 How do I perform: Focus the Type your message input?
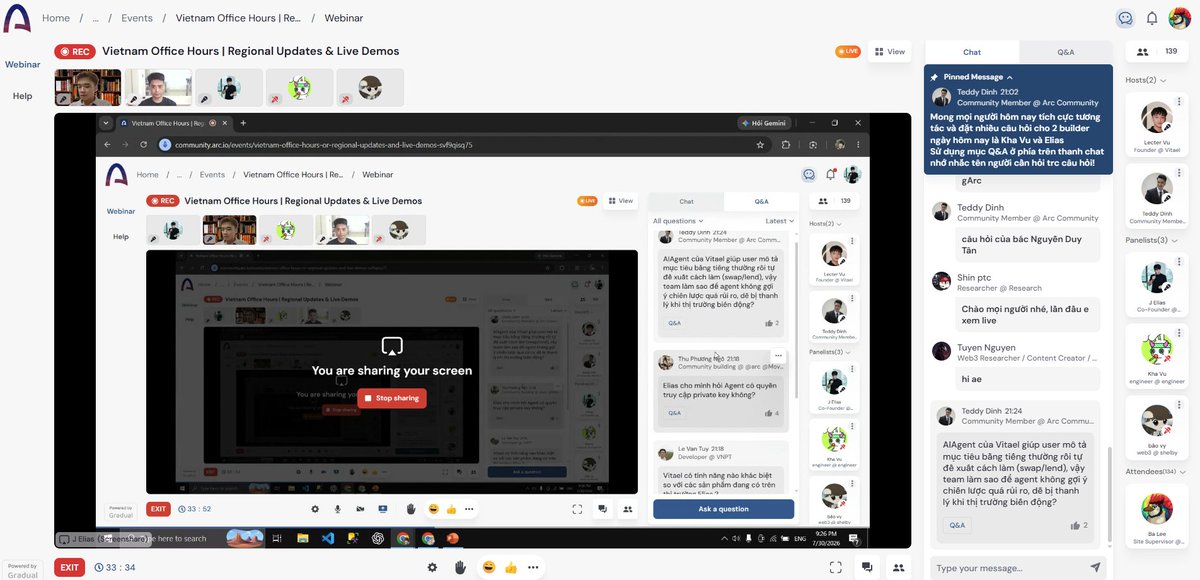1008,568
